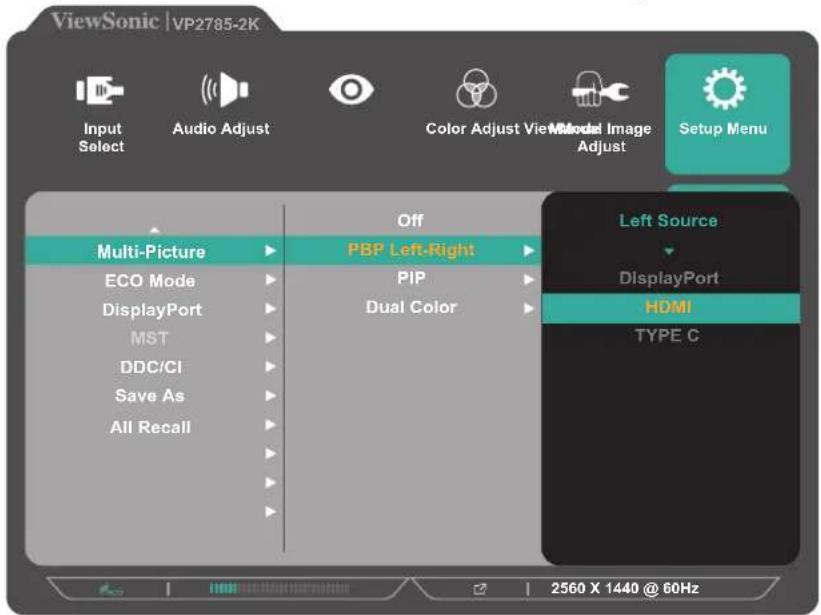Expand the arrow next to DisplayPort in setup list
821x615 pixels.
(270, 309)
